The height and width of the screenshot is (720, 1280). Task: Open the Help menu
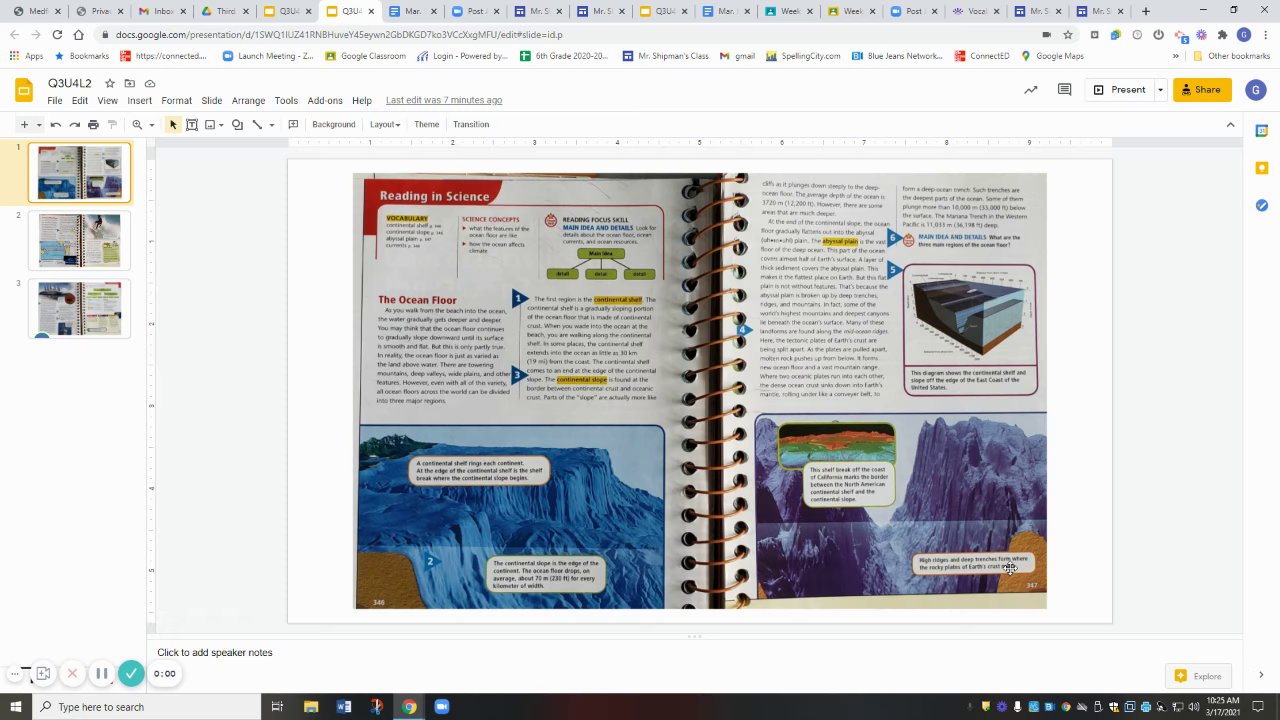(x=362, y=101)
